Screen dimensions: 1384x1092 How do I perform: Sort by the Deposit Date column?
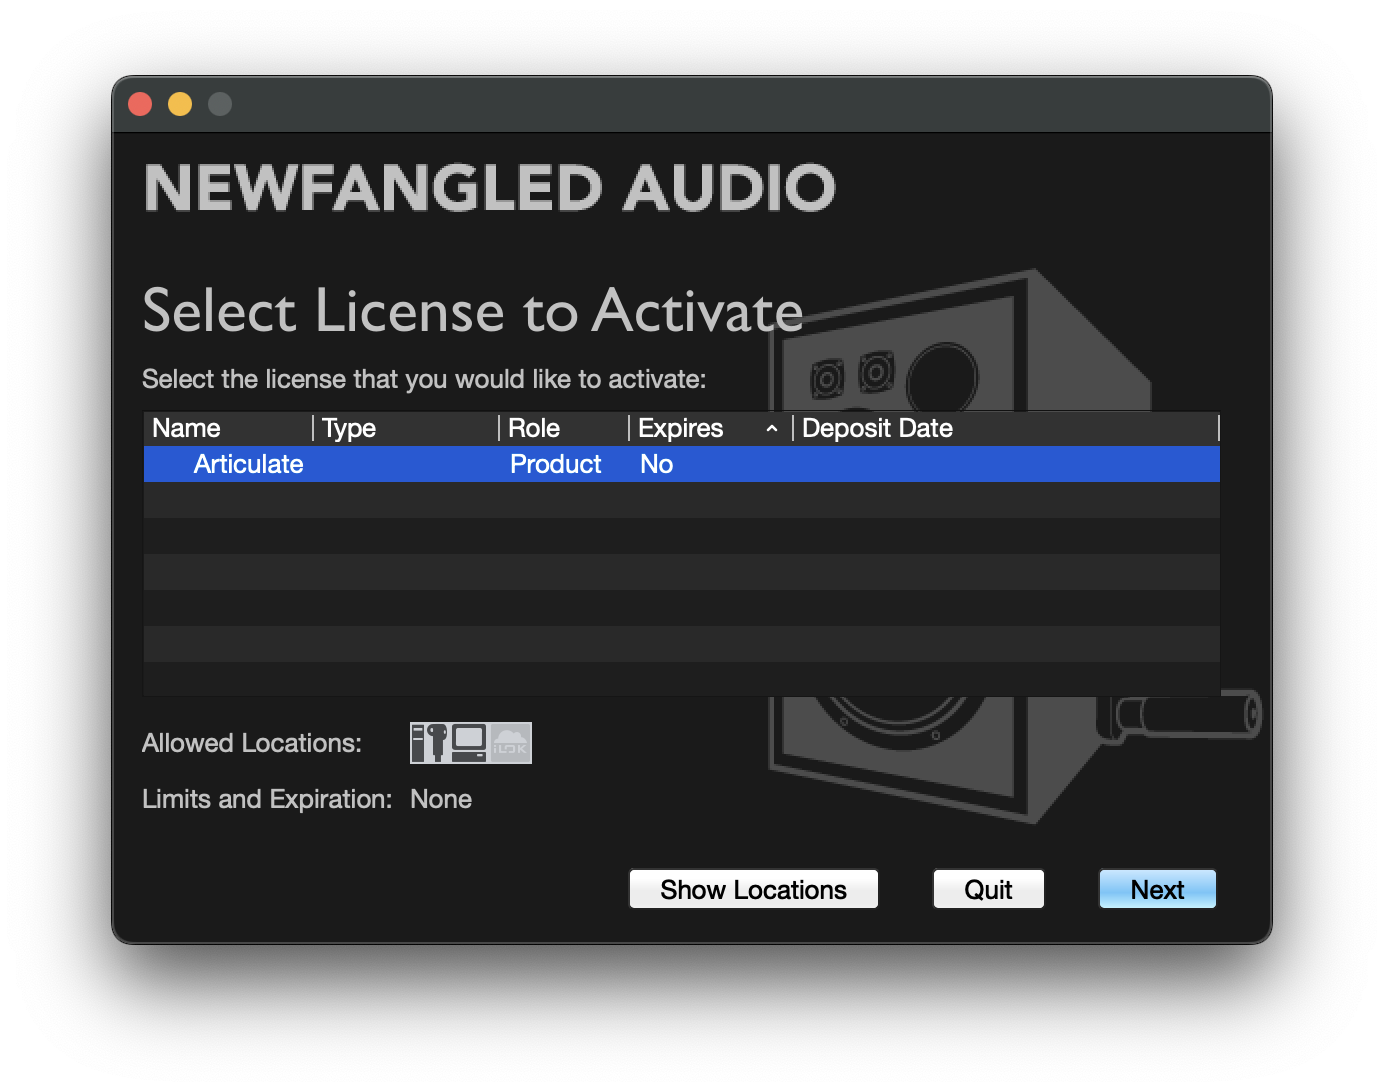(x=877, y=429)
